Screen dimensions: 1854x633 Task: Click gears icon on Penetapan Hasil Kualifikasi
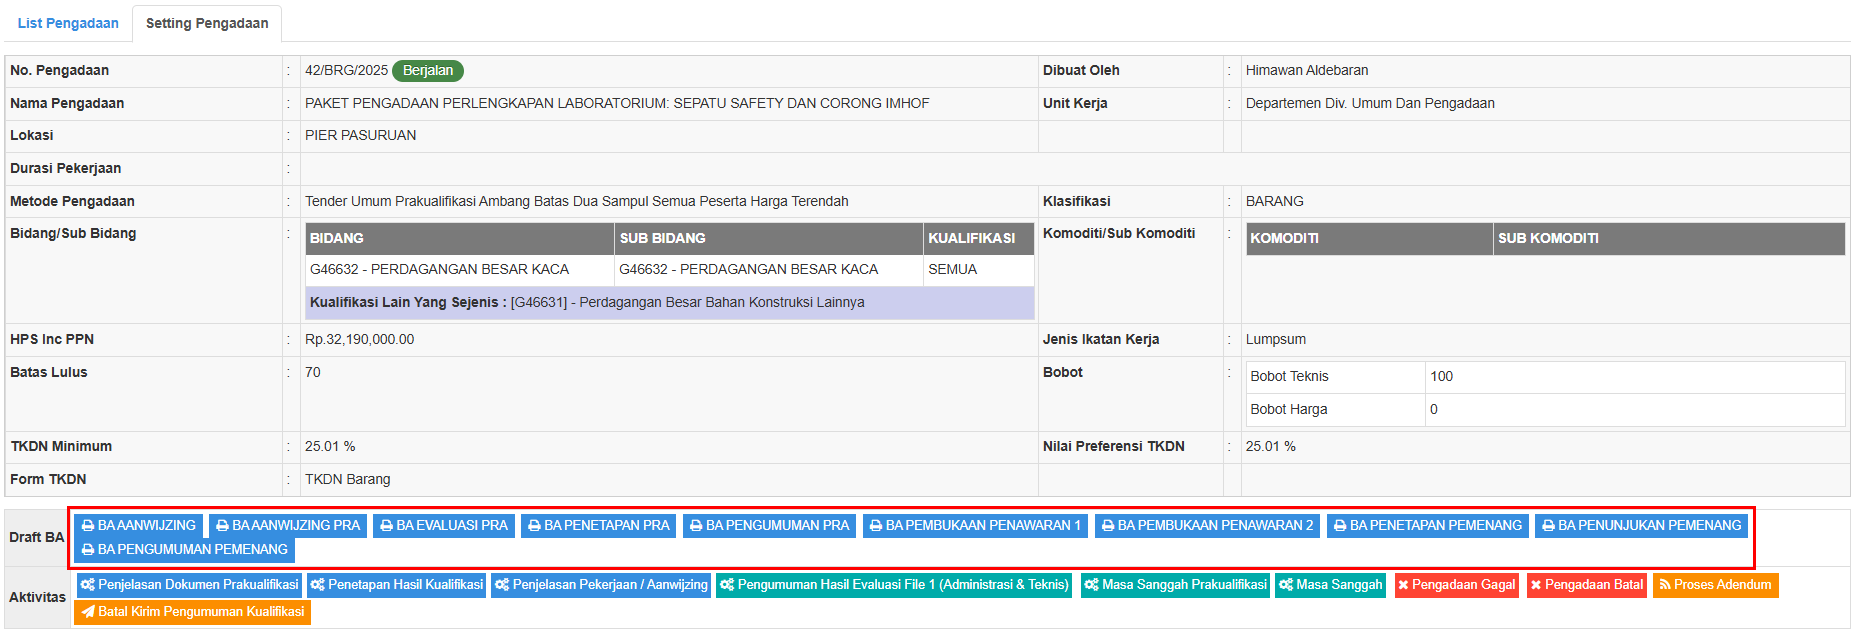pyautogui.click(x=318, y=585)
